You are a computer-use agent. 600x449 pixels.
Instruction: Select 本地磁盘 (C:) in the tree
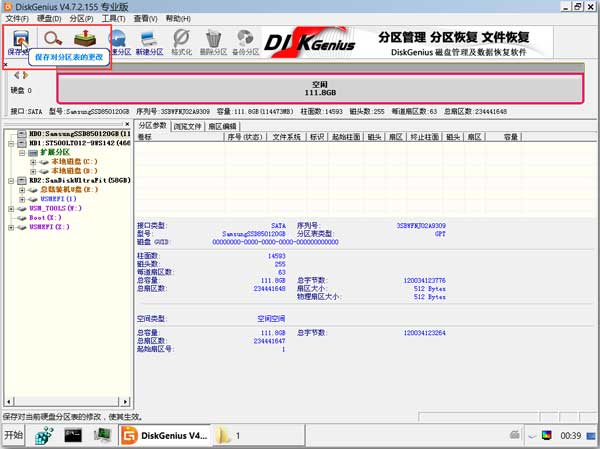pos(74,162)
